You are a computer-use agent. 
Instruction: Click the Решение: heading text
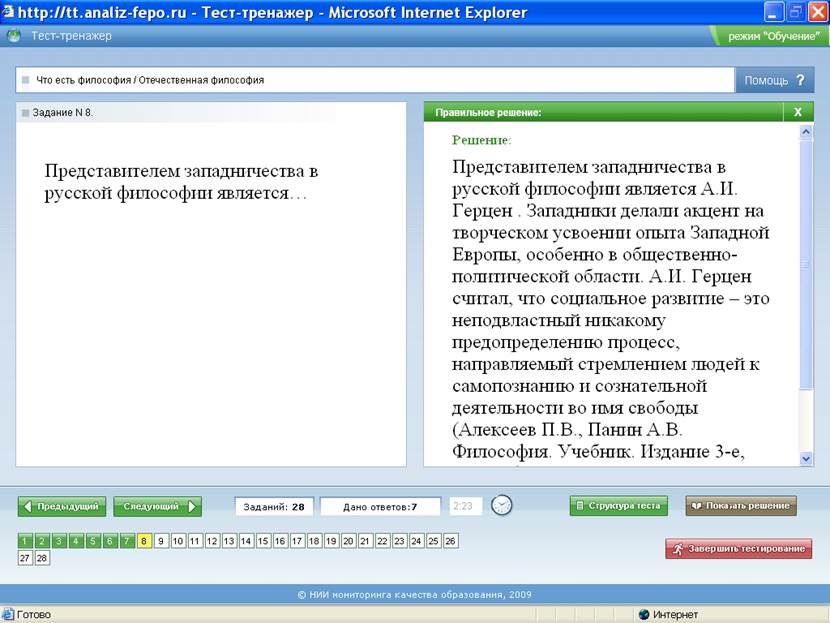(x=482, y=140)
